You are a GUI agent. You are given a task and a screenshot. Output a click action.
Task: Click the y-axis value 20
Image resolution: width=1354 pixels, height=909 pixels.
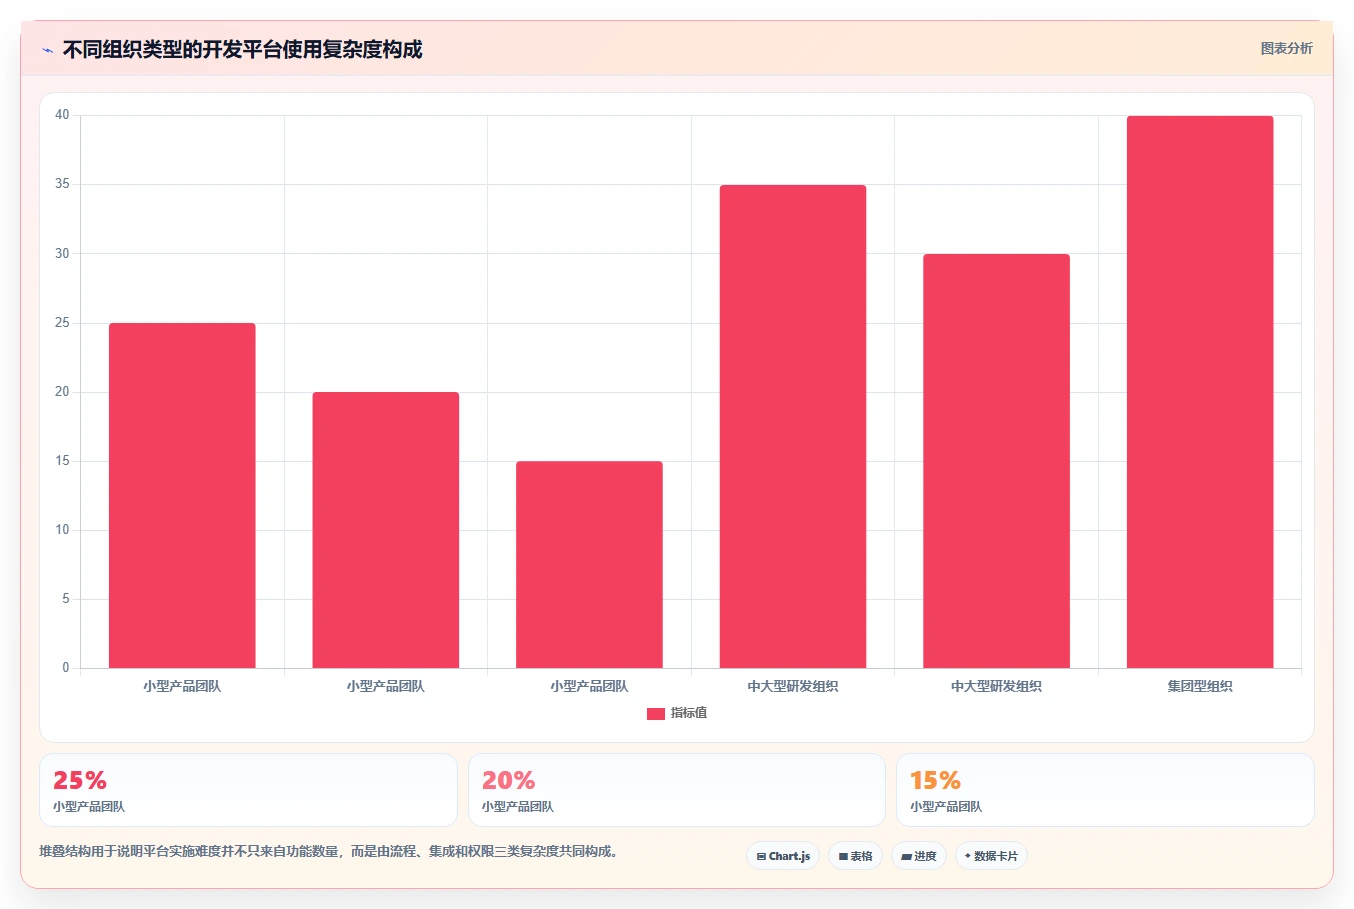pos(62,391)
